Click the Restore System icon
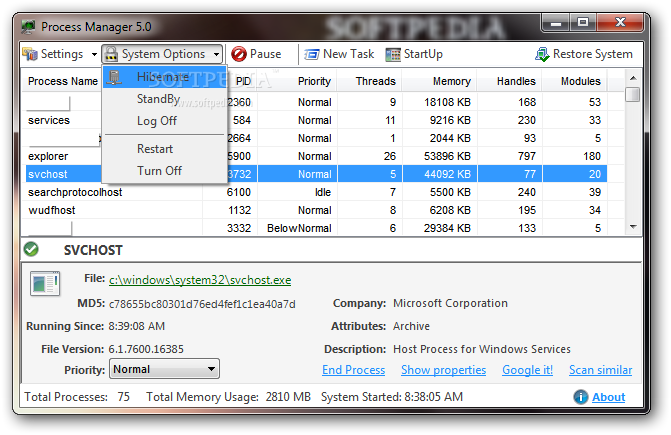The image size is (671, 435). click(x=542, y=54)
